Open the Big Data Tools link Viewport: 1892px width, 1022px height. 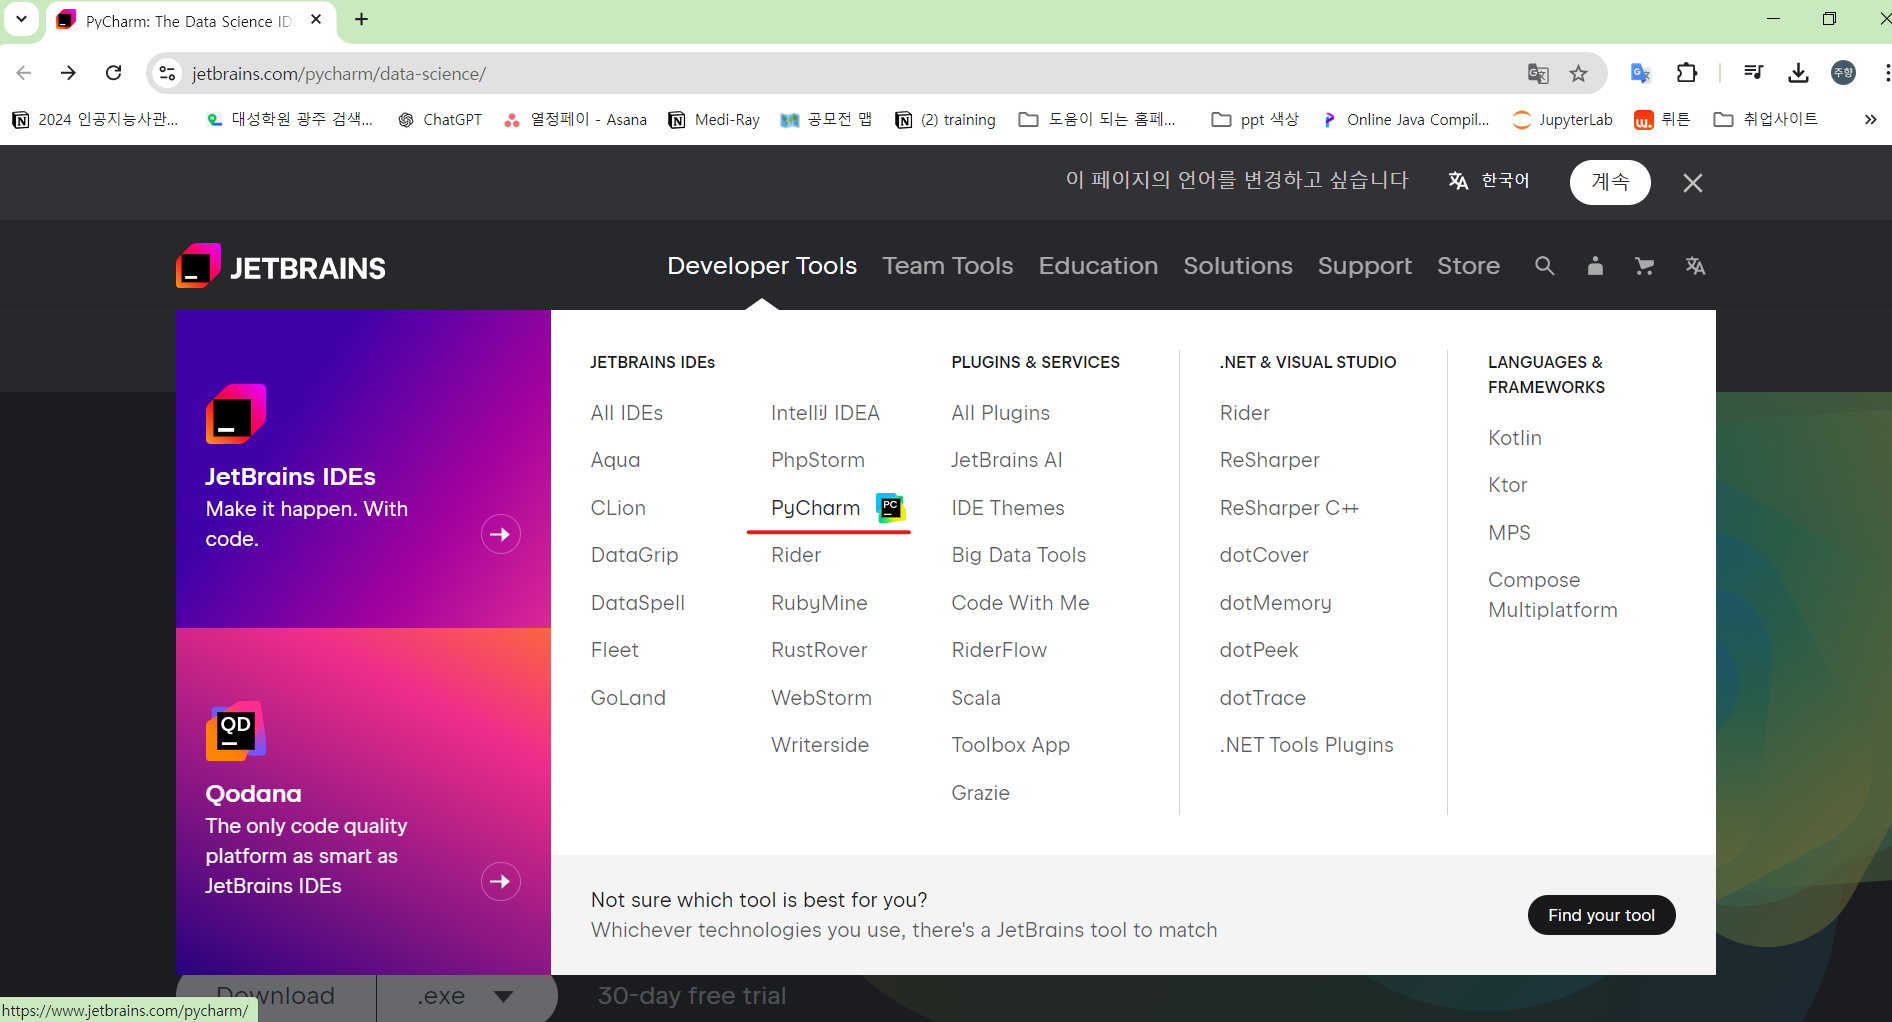[x=1019, y=555]
